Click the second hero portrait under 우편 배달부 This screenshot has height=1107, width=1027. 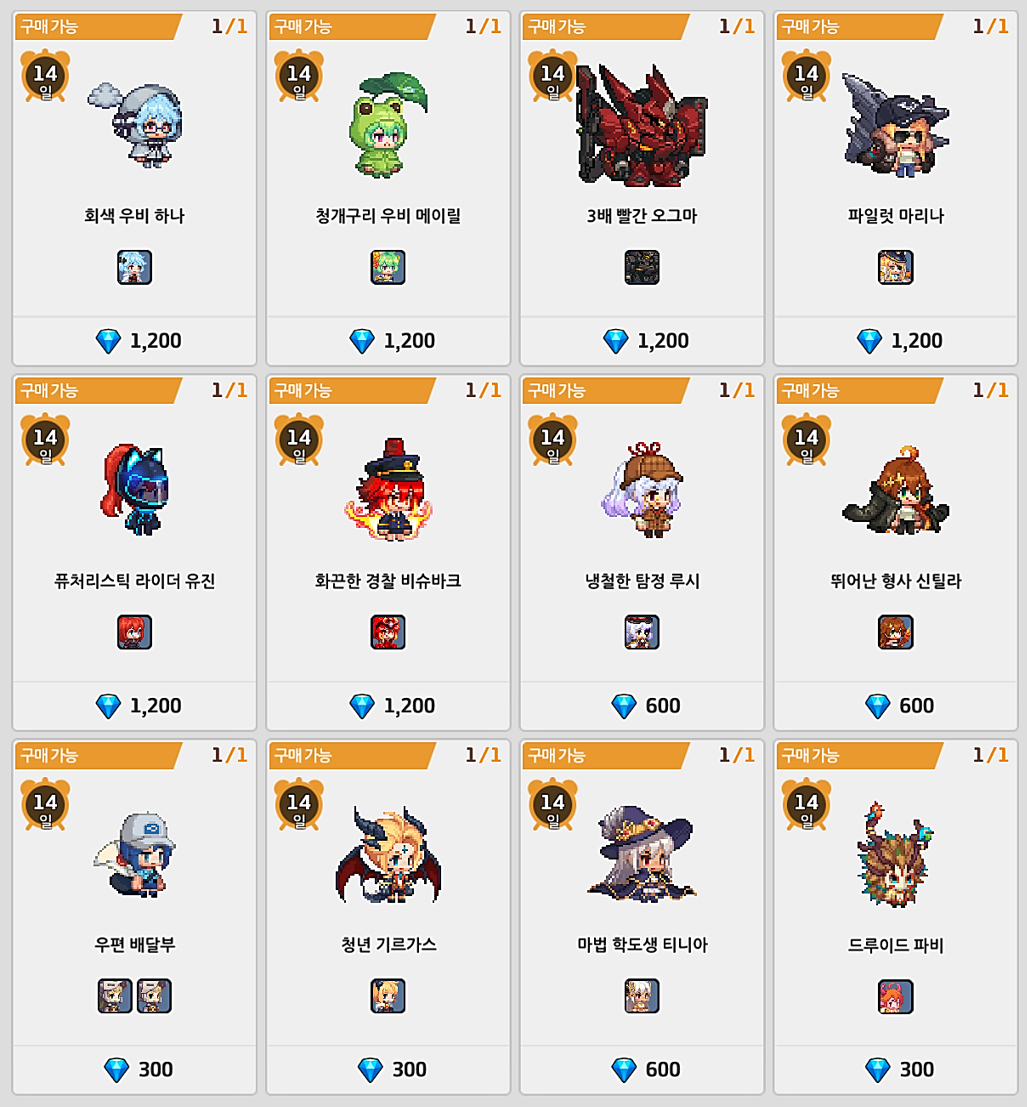click(x=154, y=996)
